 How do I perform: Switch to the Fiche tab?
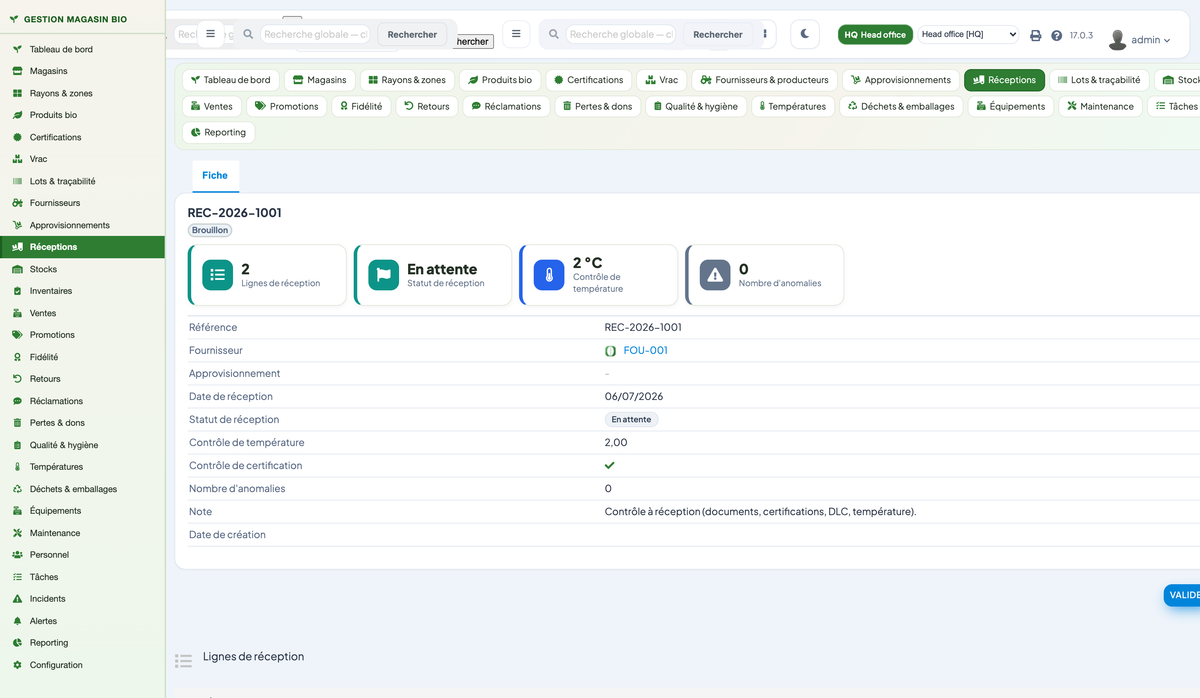point(215,175)
